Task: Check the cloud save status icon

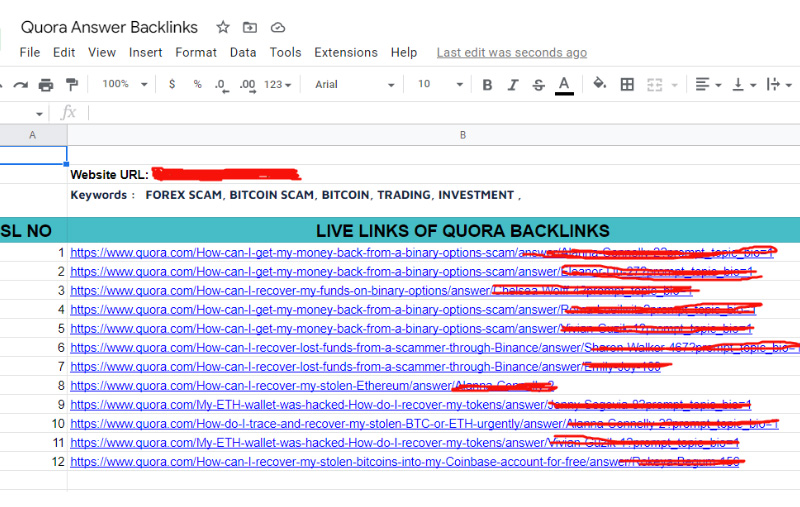Action: [278, 28]
